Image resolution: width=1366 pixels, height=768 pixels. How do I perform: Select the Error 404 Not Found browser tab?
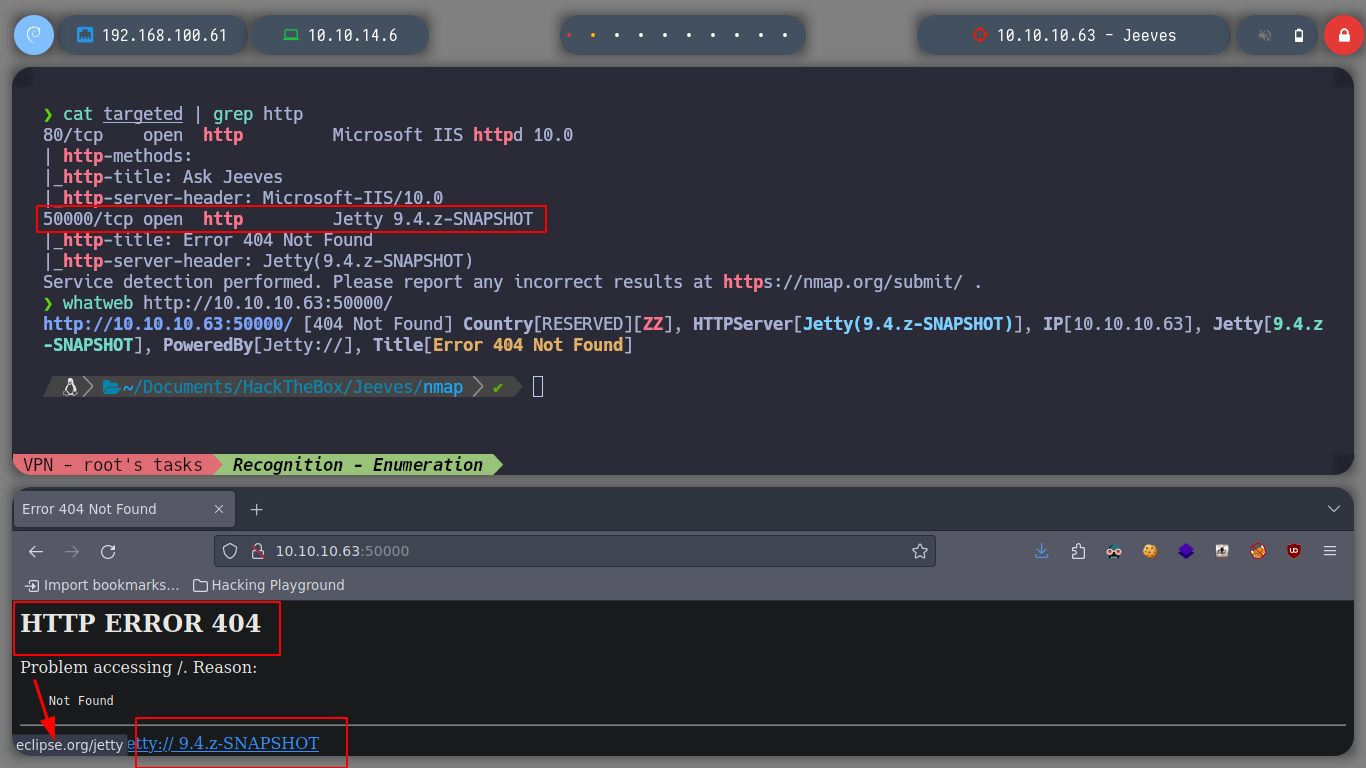click(123, 509)
